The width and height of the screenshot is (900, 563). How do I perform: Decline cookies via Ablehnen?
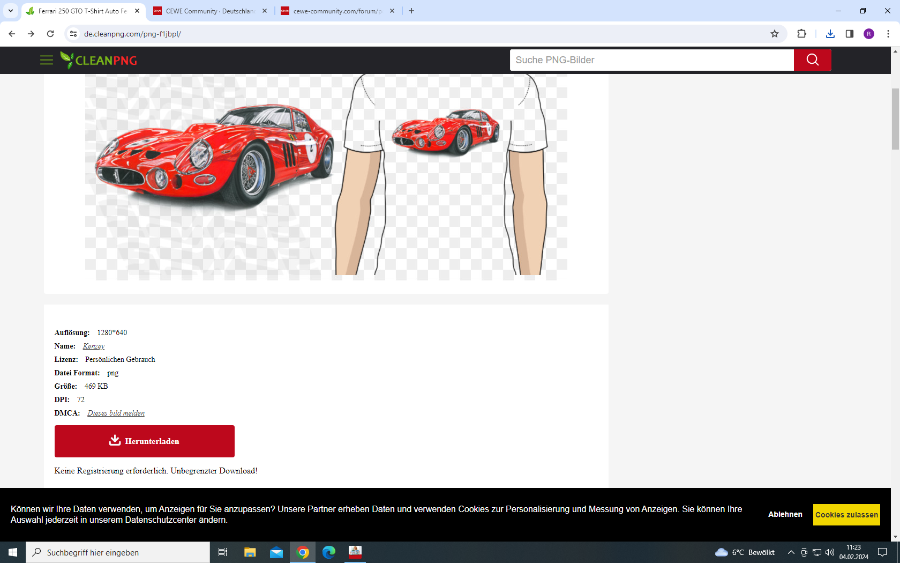[x=785, y=515]
